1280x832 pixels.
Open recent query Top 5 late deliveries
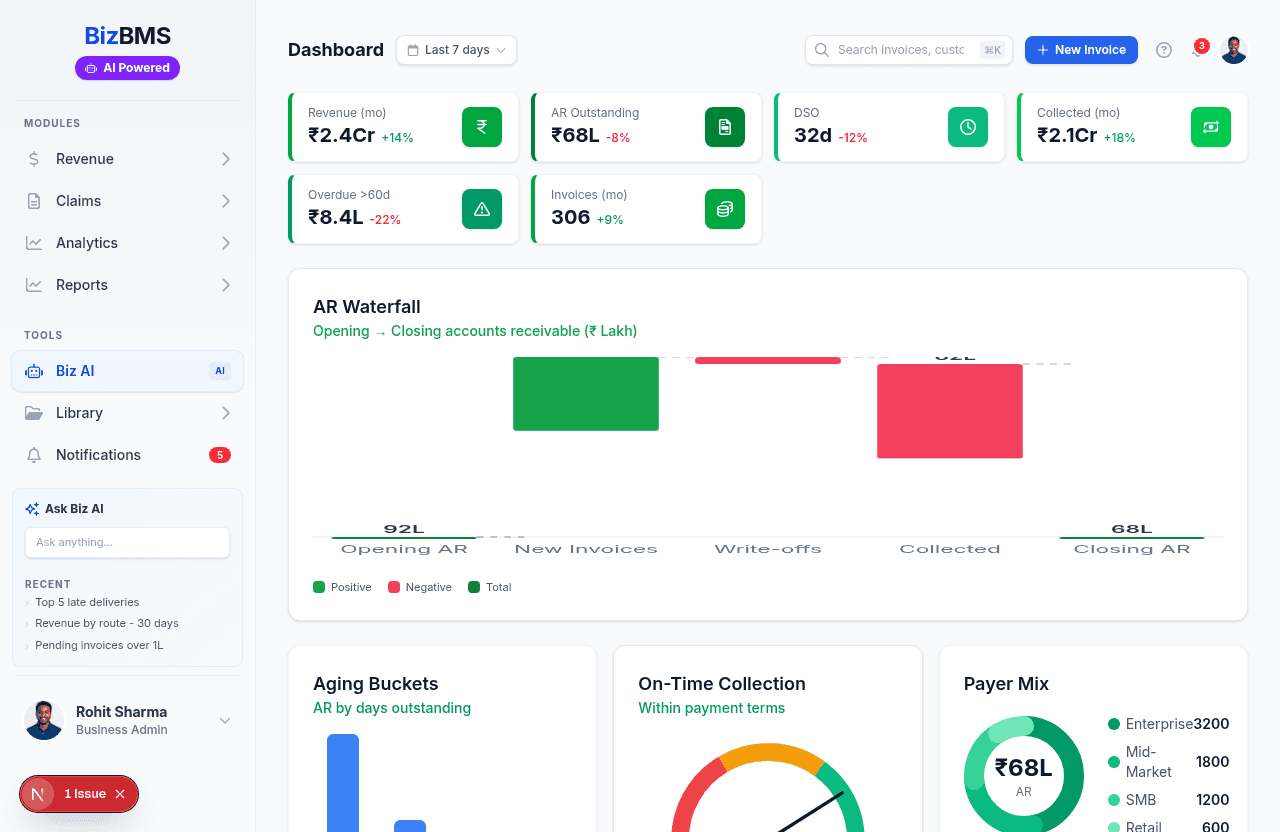[x=87, y=602]
